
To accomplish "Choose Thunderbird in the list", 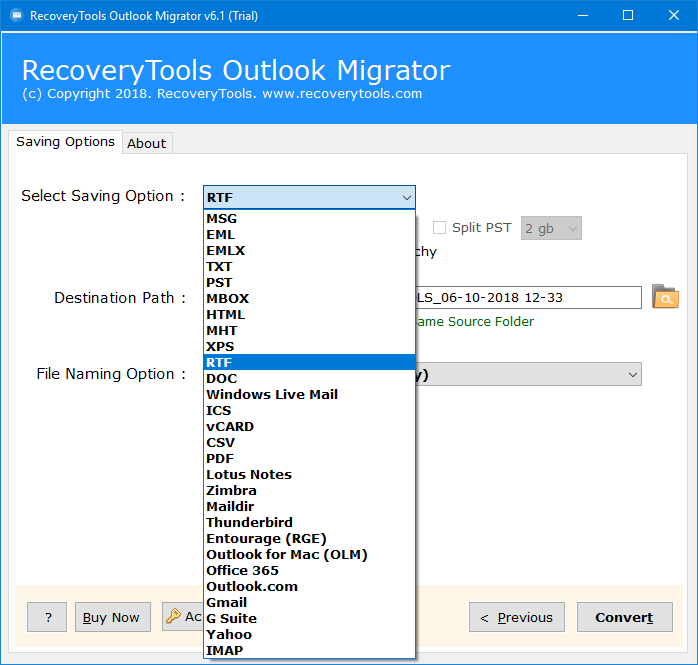I will [309, 523].
